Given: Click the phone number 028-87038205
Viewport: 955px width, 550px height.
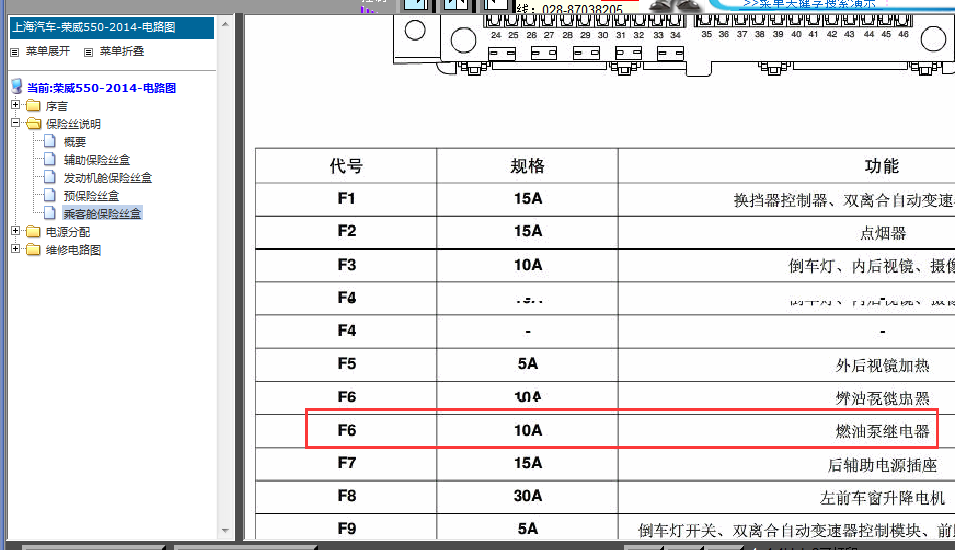Looking at the screenshot, I should (582, 9).
